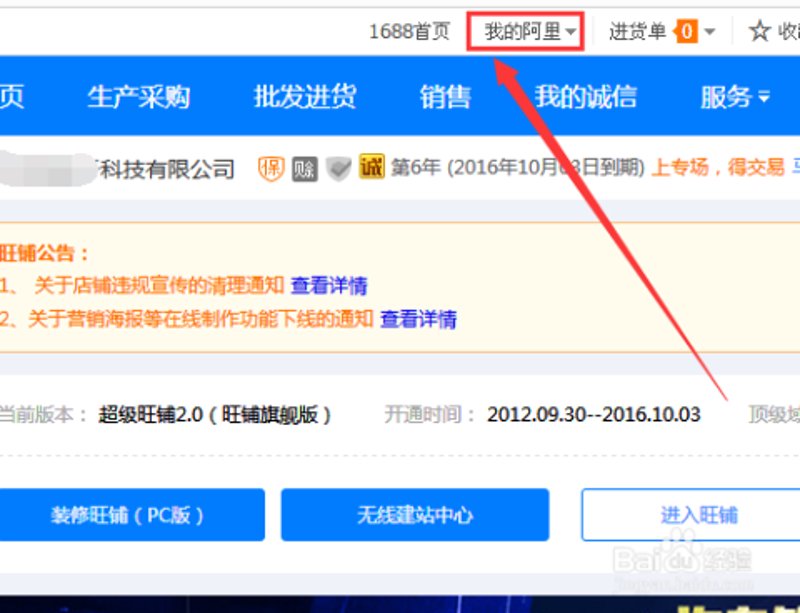Select the 销售 navigation tab

(445, 96)
